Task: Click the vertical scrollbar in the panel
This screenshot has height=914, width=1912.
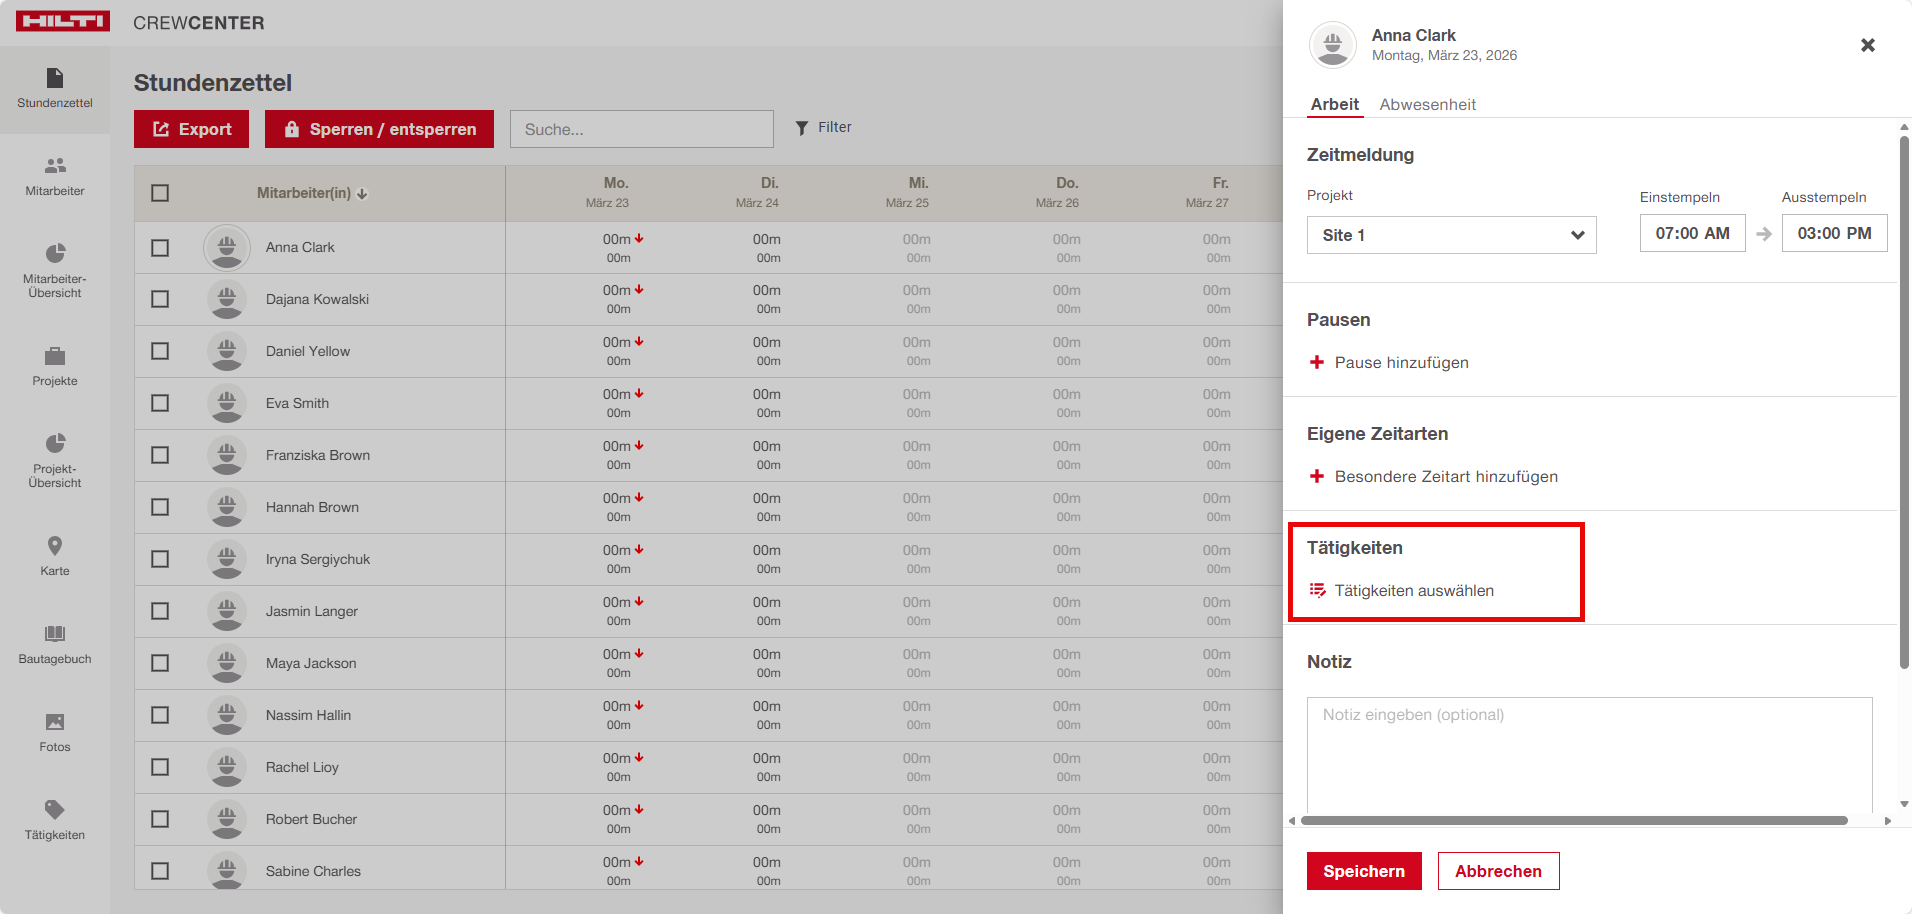Action: [x=1904, y=400]
